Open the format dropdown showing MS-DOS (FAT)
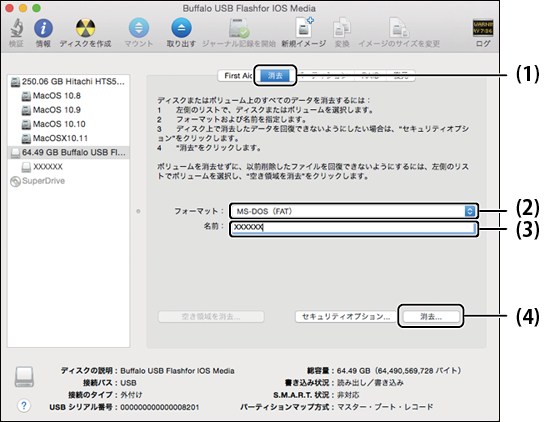 353,211
